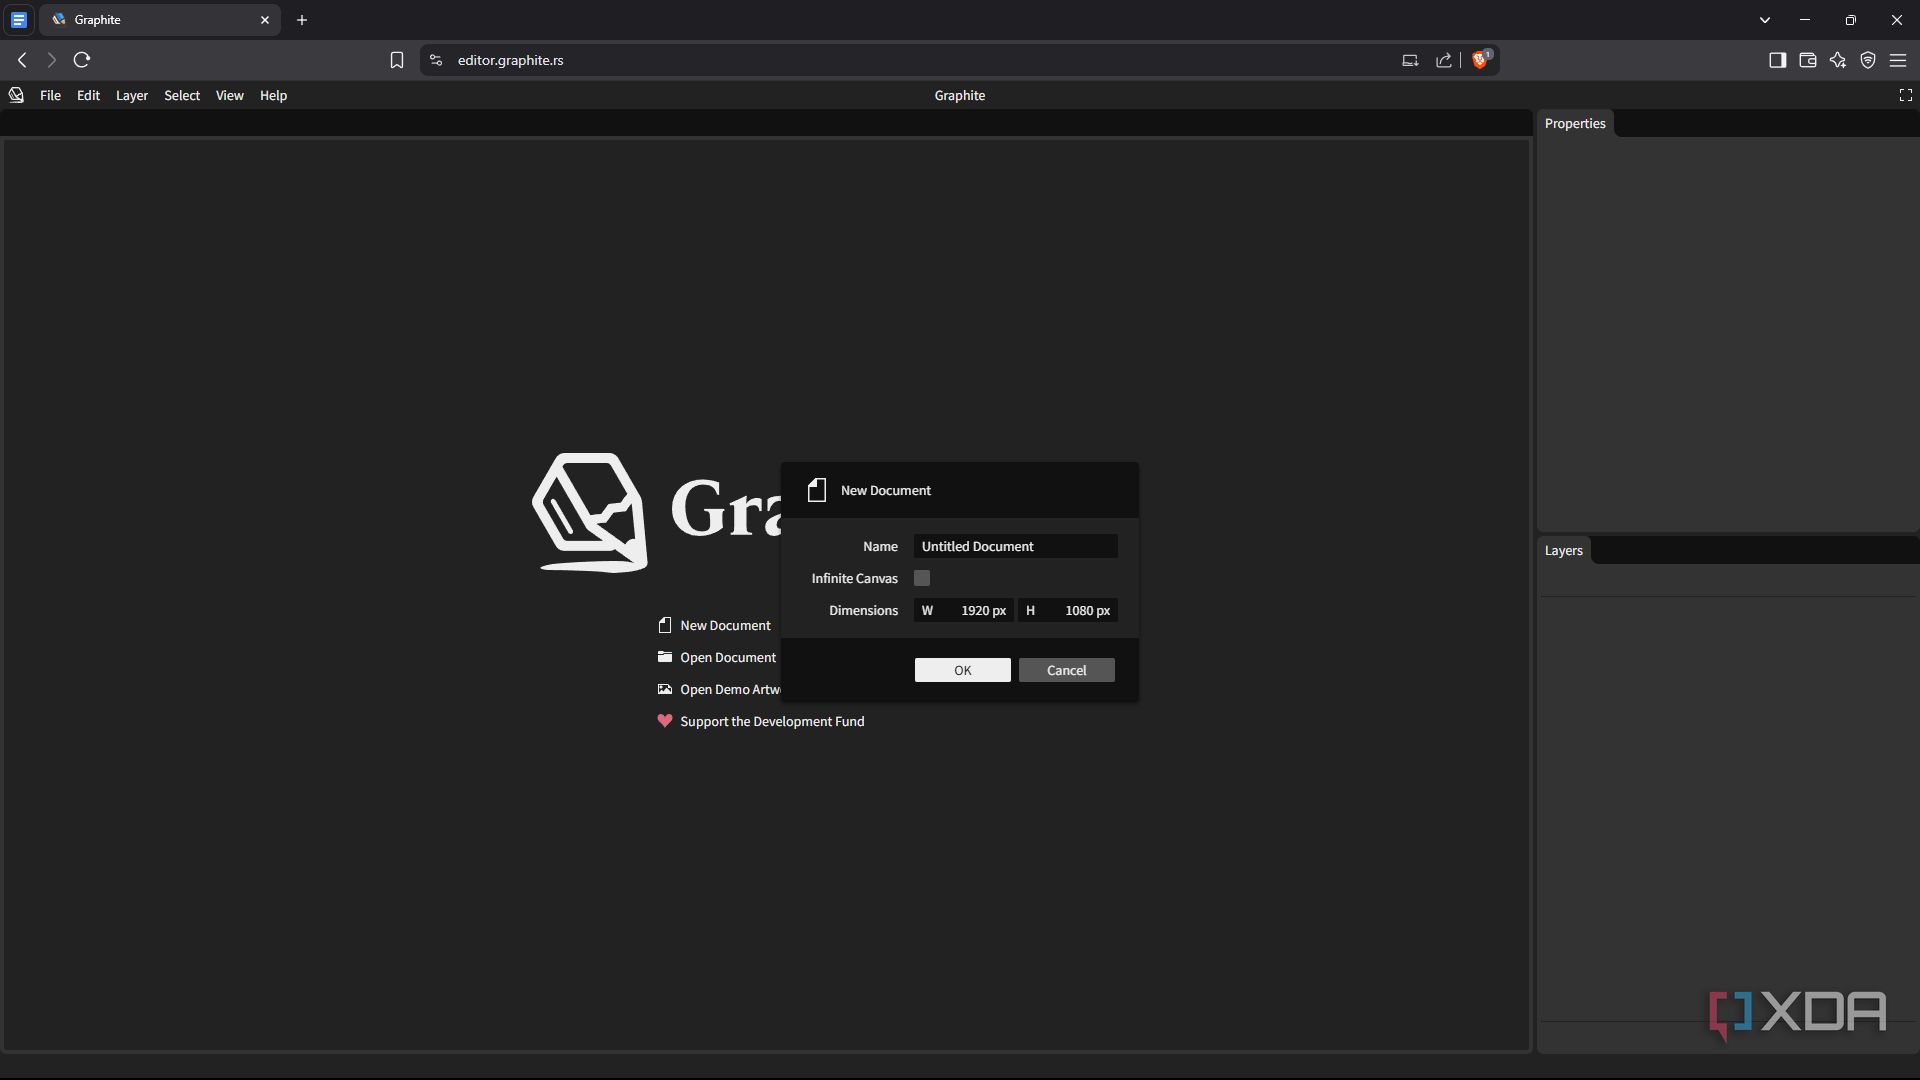Bookmark this page icon
The height and width of the screenshot is (1080, 1920).
click(397, 60)
